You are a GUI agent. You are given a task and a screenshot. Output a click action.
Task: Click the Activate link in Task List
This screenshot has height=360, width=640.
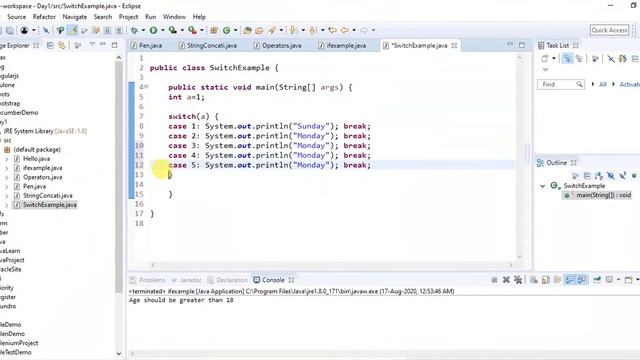click(x=629, y=84)
